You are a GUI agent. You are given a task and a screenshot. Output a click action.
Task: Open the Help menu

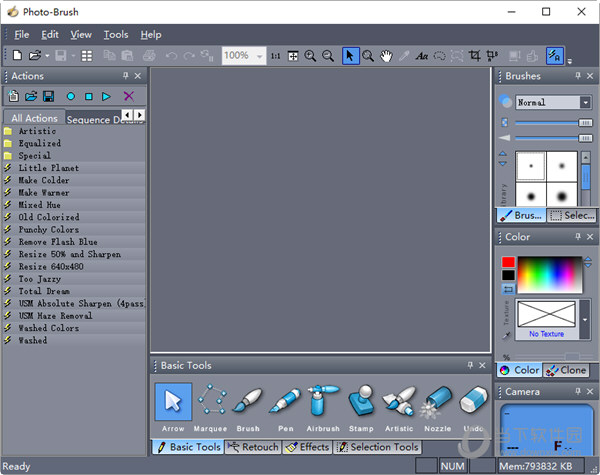[151, 35]
